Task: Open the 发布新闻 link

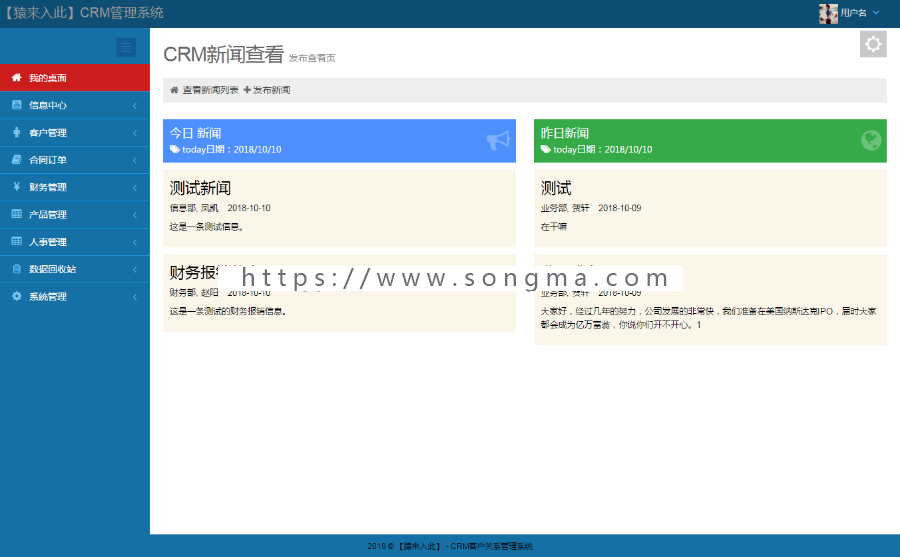Action: tap(271, 90)
